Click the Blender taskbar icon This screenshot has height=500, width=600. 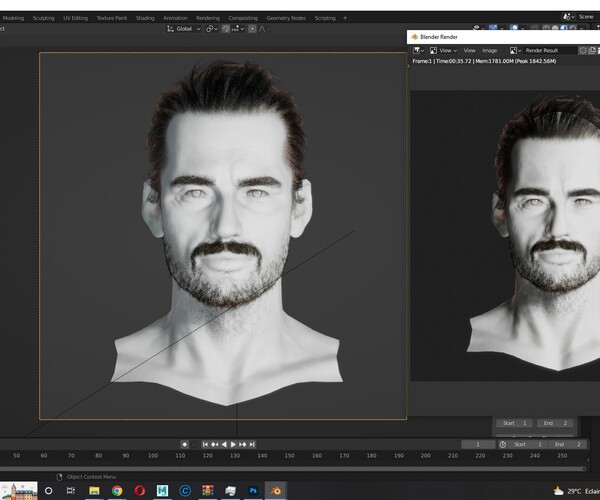(276, 490)
